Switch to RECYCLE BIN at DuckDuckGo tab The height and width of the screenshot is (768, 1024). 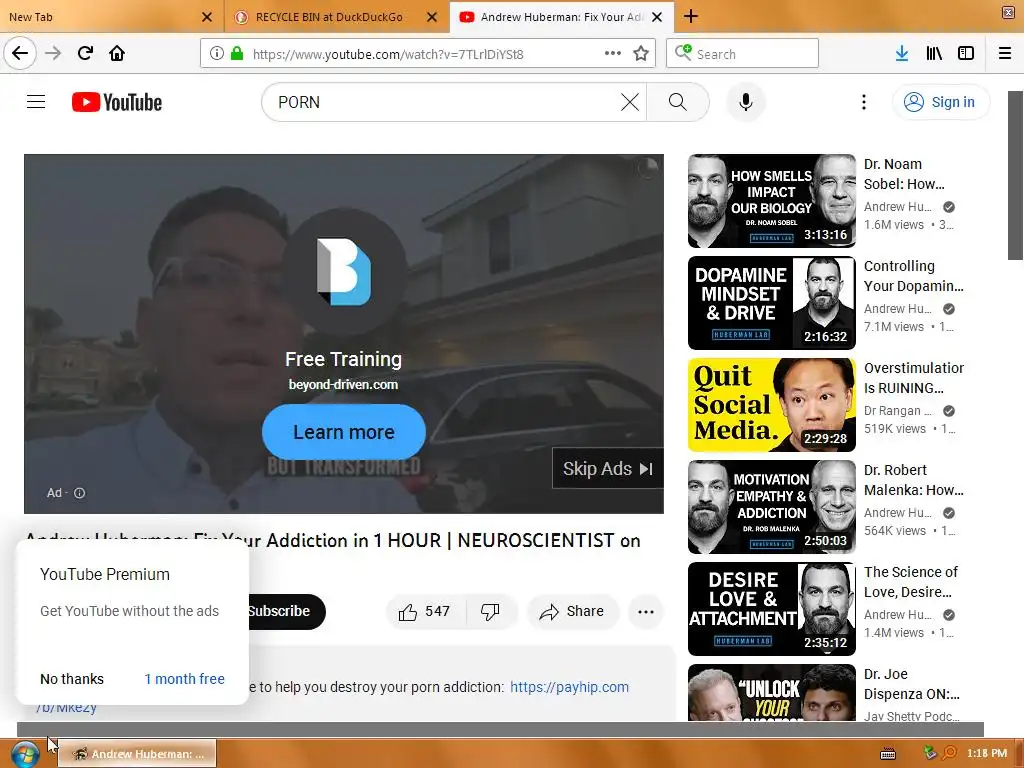coord(328,16)
